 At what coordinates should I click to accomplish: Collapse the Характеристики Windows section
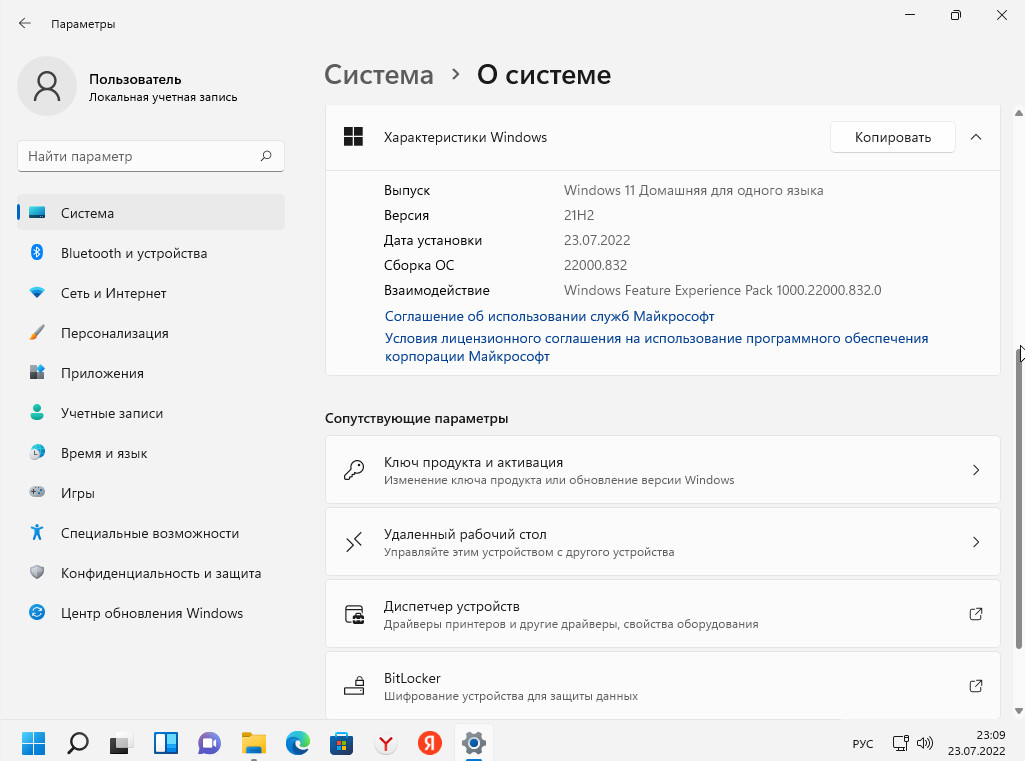click(x=976, y=137)
